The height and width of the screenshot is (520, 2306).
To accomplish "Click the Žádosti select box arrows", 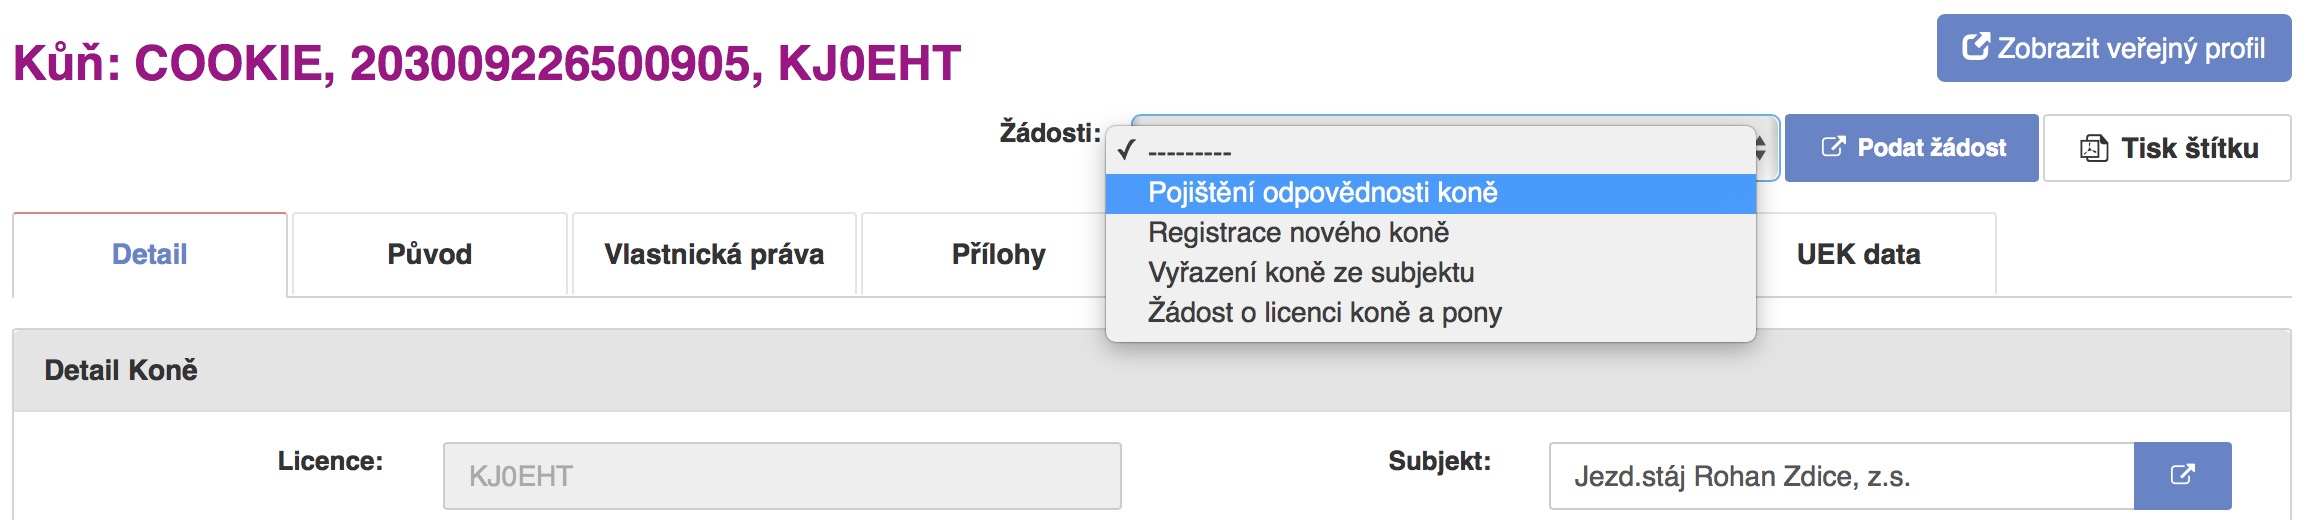I will coord(1761,149).
